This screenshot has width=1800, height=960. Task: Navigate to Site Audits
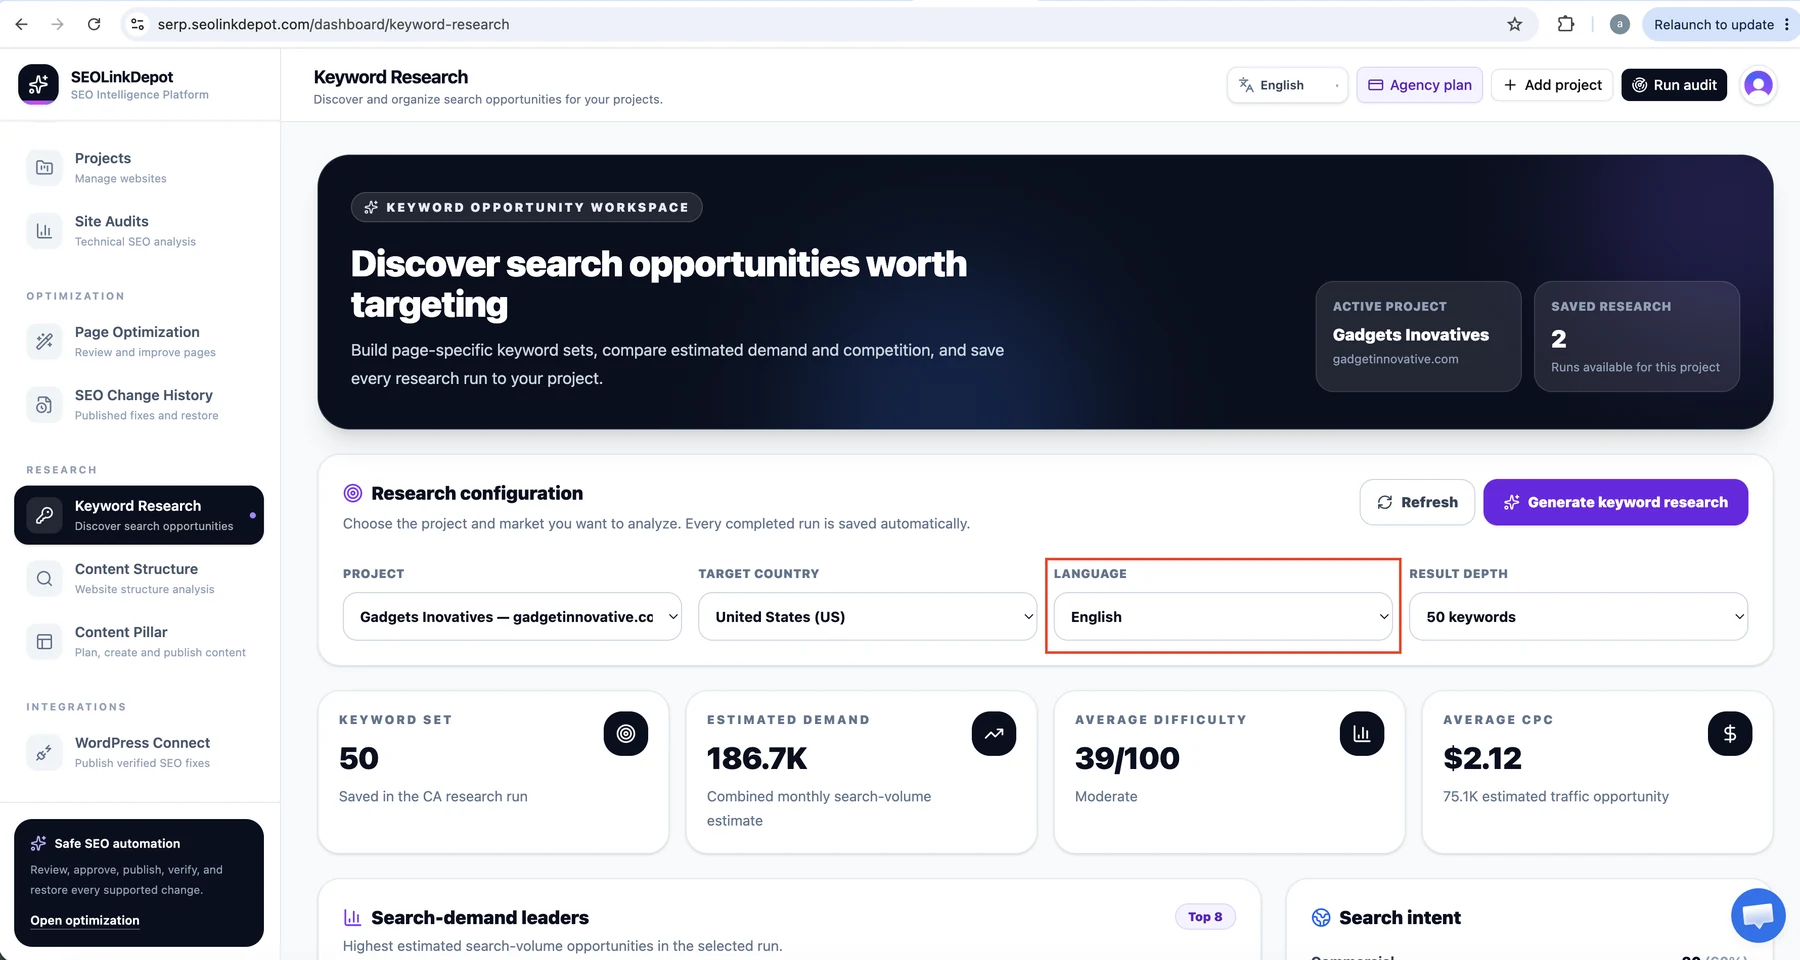[139, 230]
